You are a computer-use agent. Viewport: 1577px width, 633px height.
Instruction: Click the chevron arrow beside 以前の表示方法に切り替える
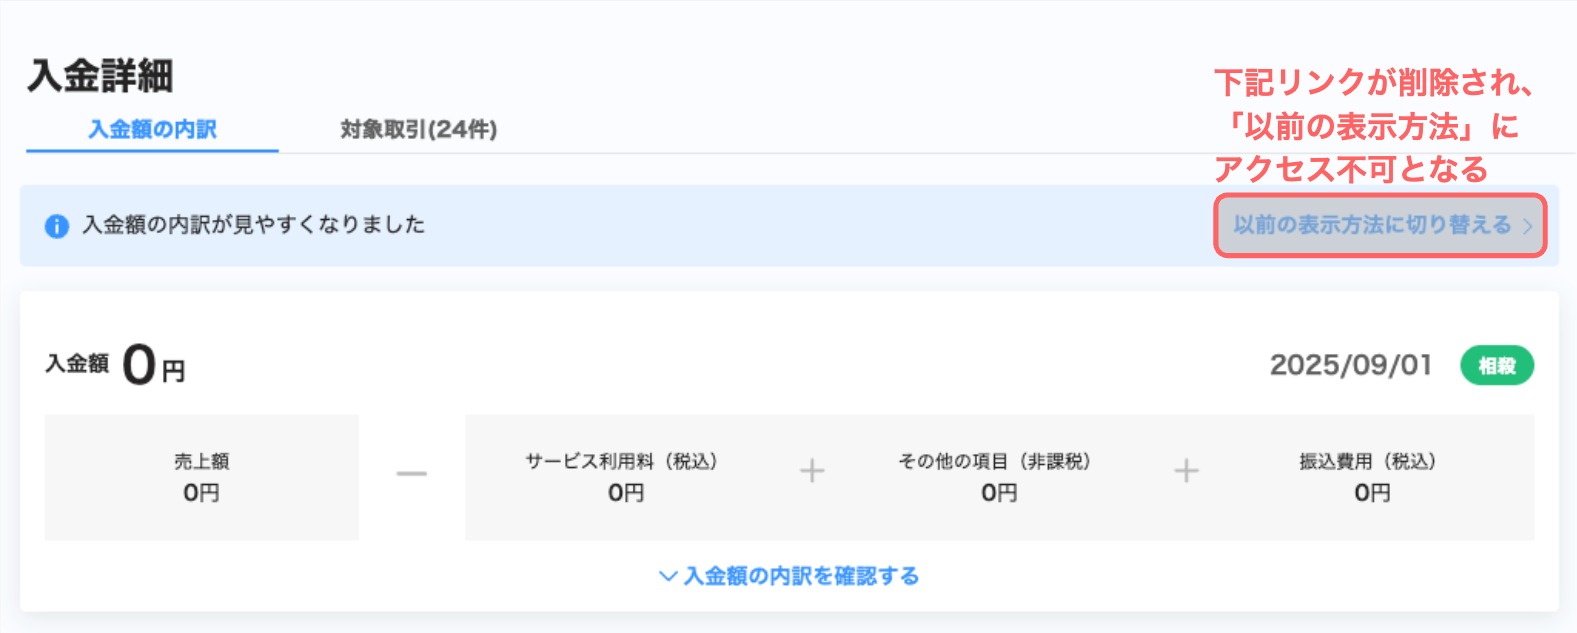coord(1527,226)
